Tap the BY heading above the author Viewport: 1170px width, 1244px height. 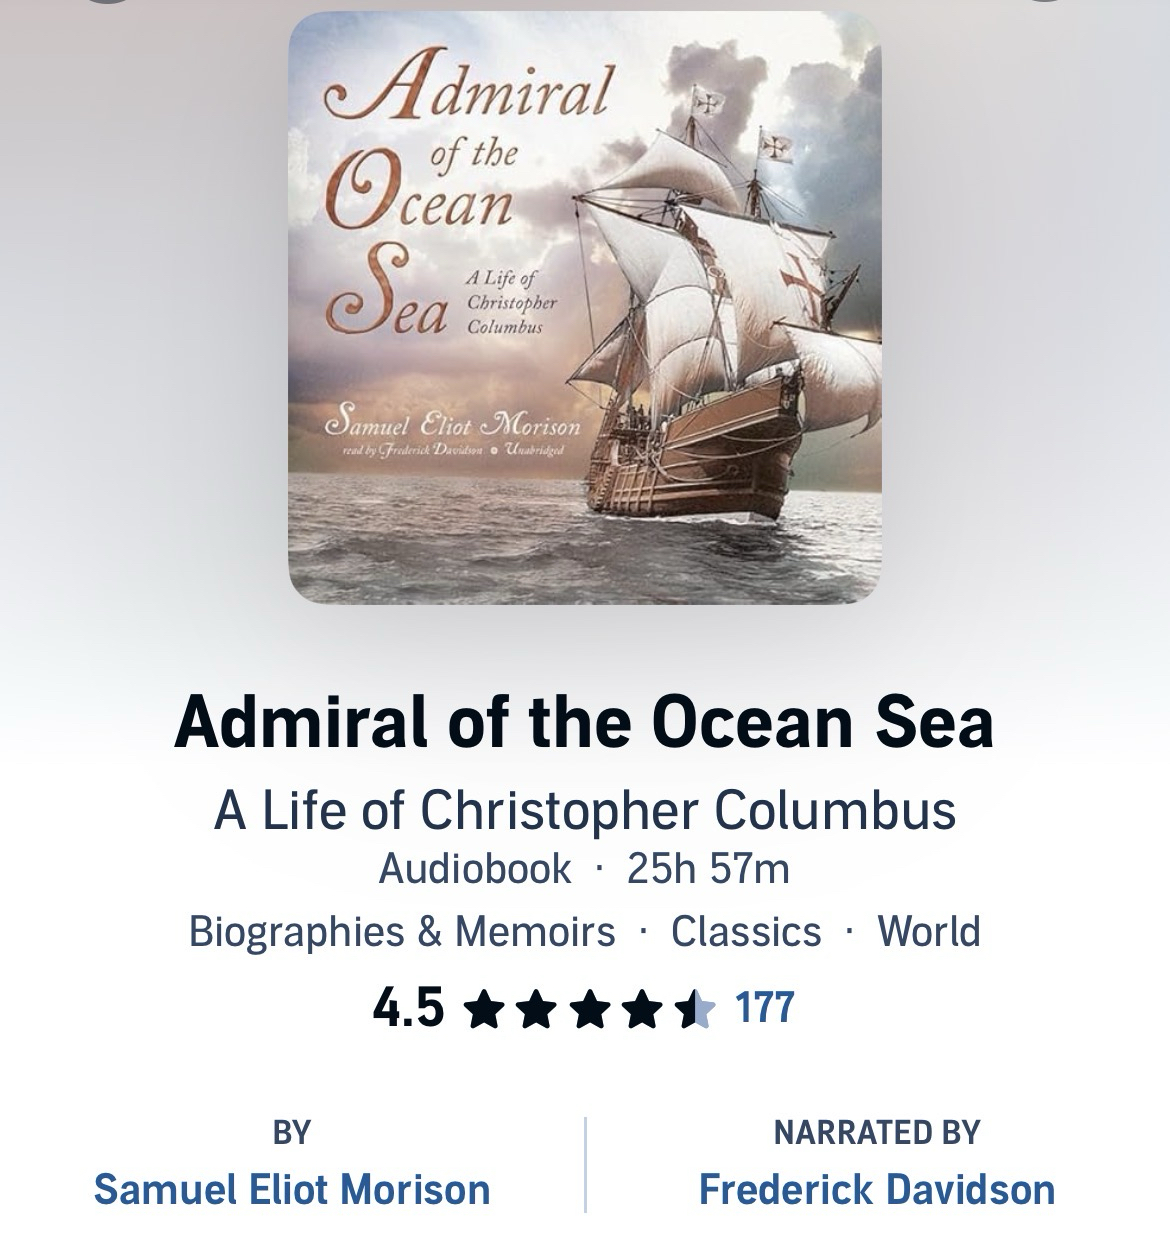(292, 1132)
